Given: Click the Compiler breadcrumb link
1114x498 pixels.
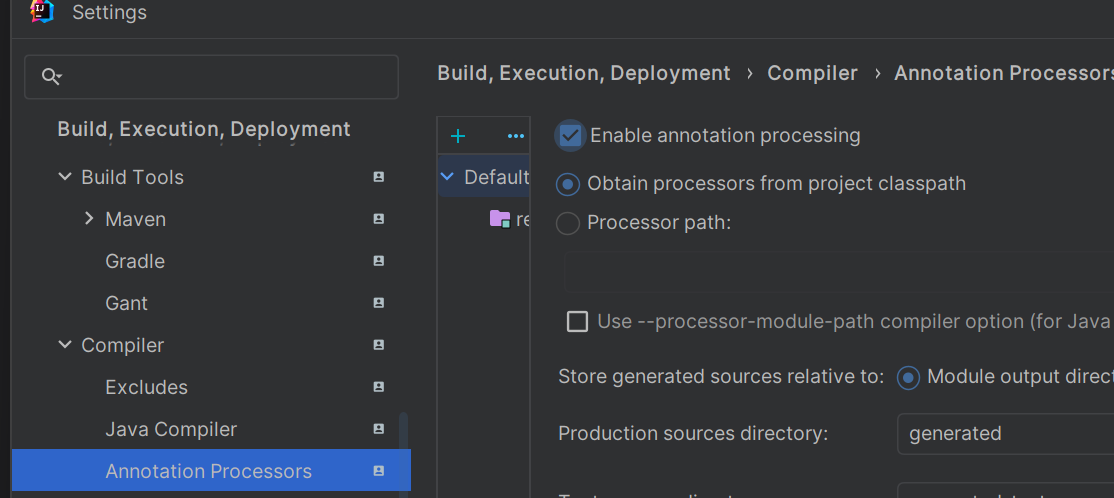Looking at the screenshot, I should tap(812, 73).
